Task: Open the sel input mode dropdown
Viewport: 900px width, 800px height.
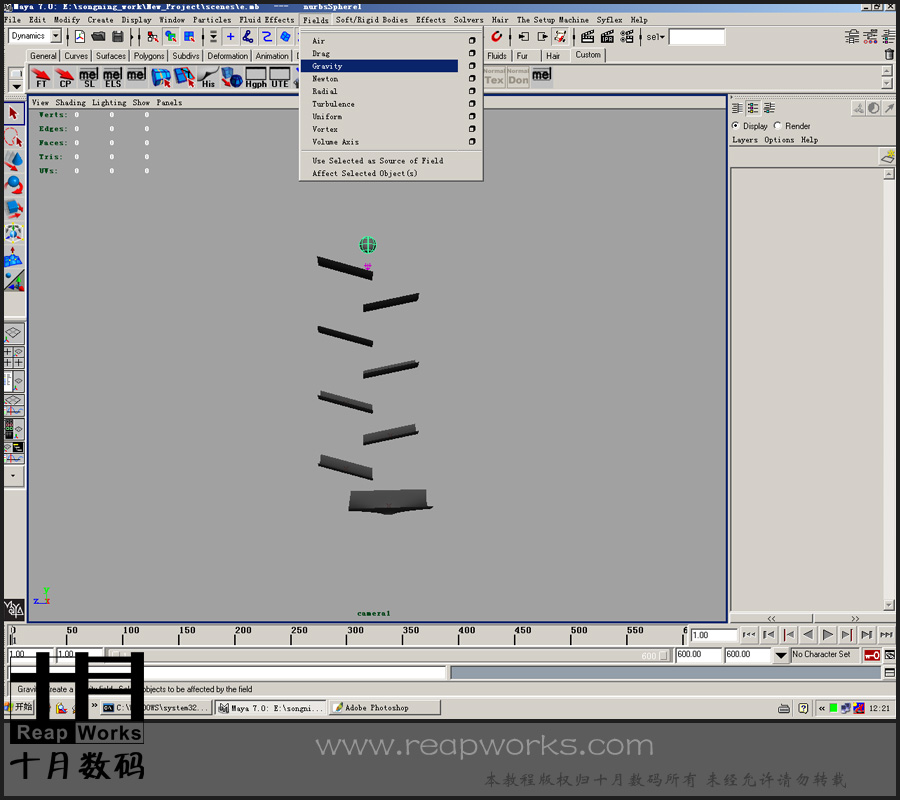Action: tap(655, 37)
